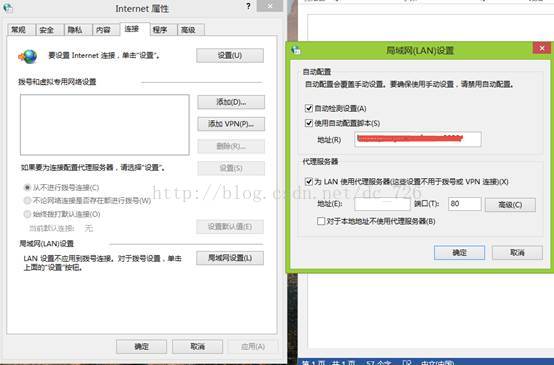
Task: Click the LAN settings dialog title icon
Action: (296, 50)
